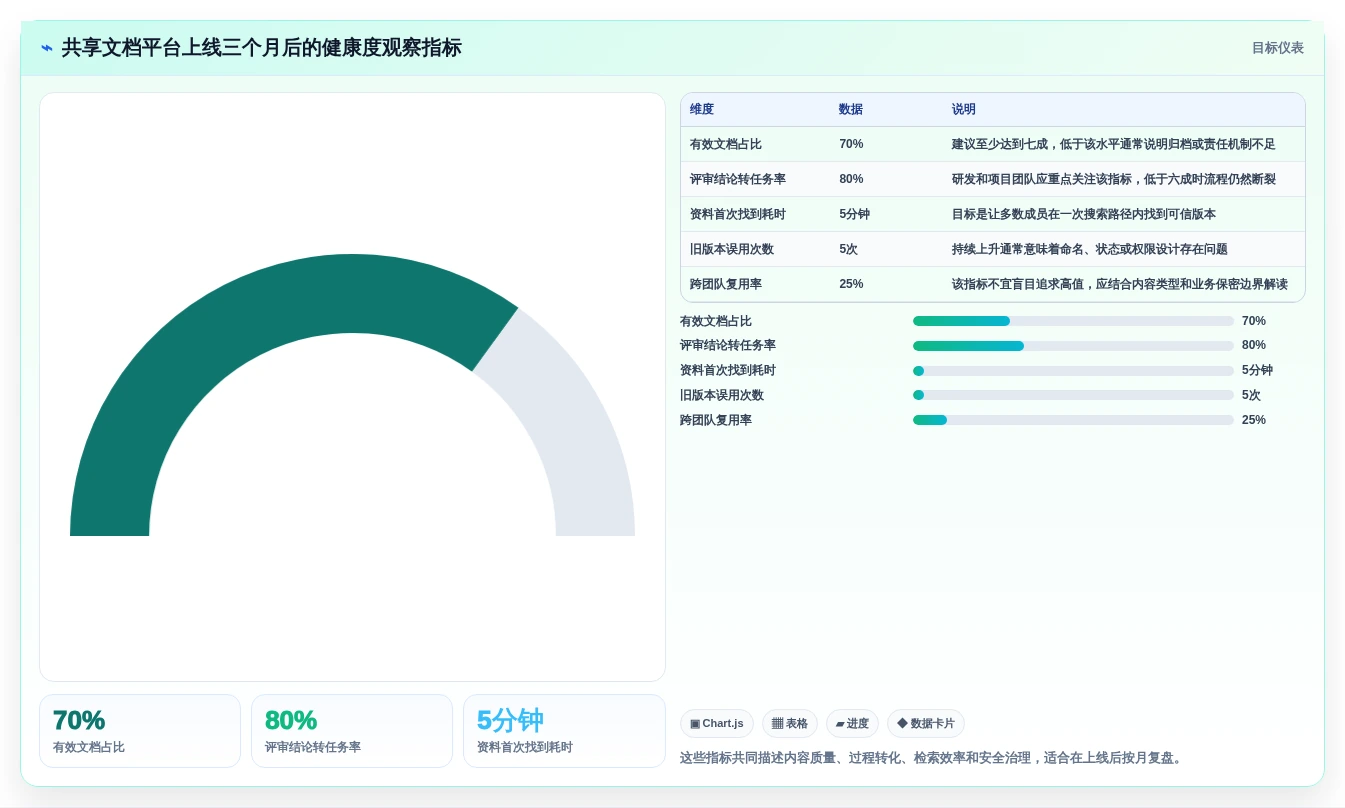
Task: Open the 5分钟 资料首次找到耗时 stat card
Action: 564,731
